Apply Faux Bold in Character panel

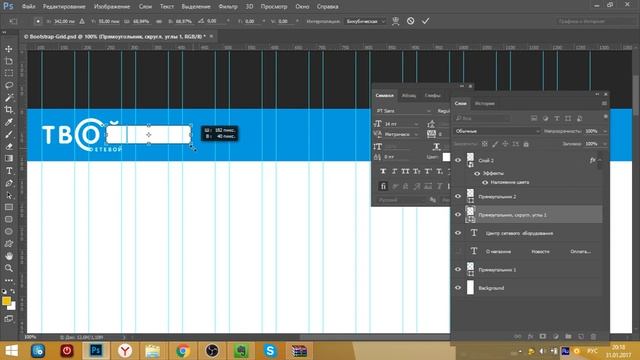pos(383,171)
